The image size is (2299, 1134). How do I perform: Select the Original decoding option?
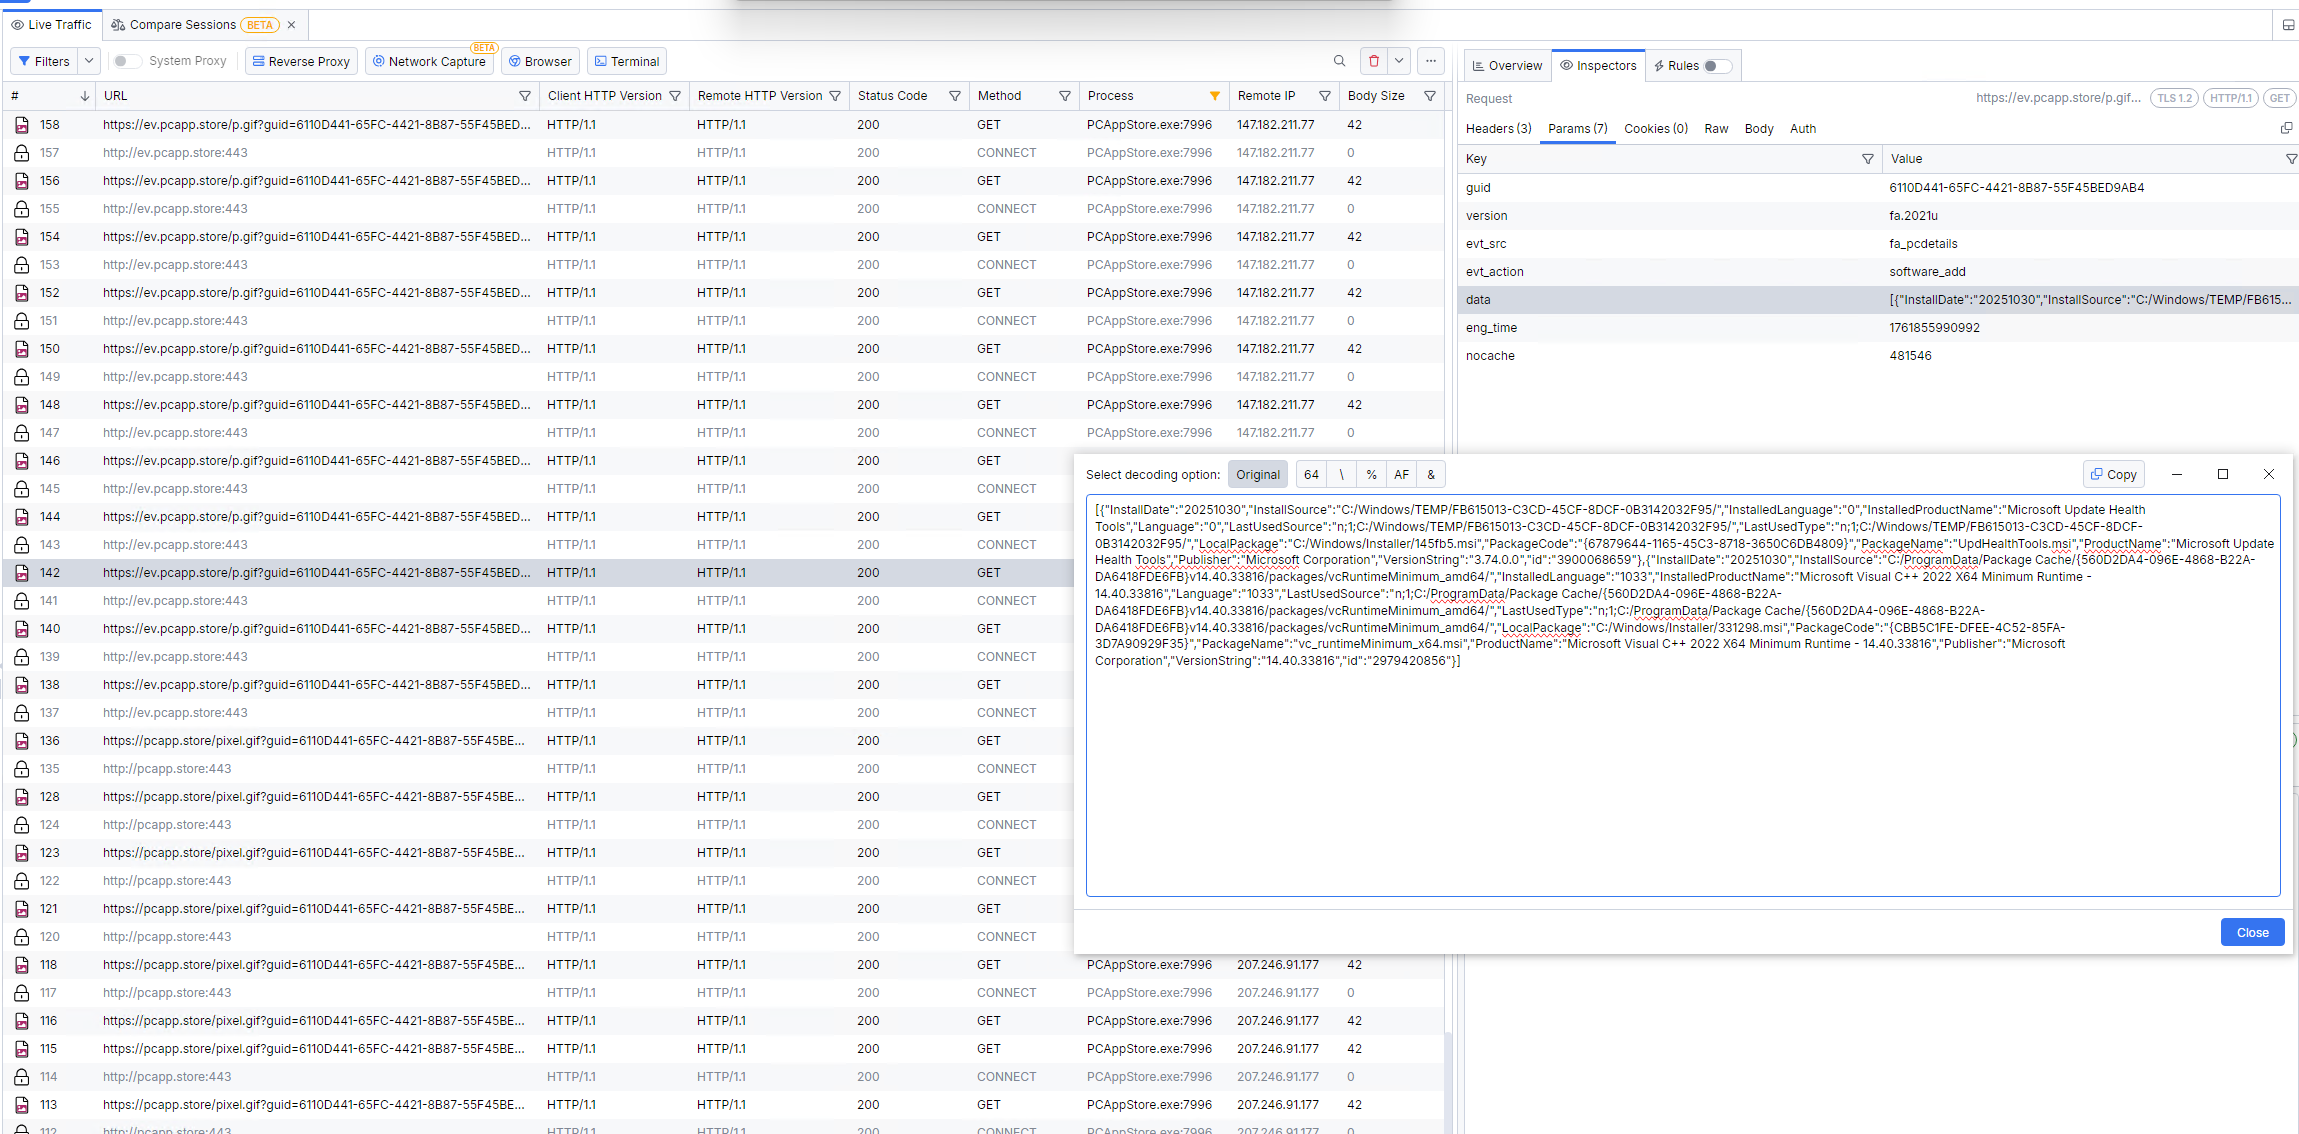click(1257, 475)
